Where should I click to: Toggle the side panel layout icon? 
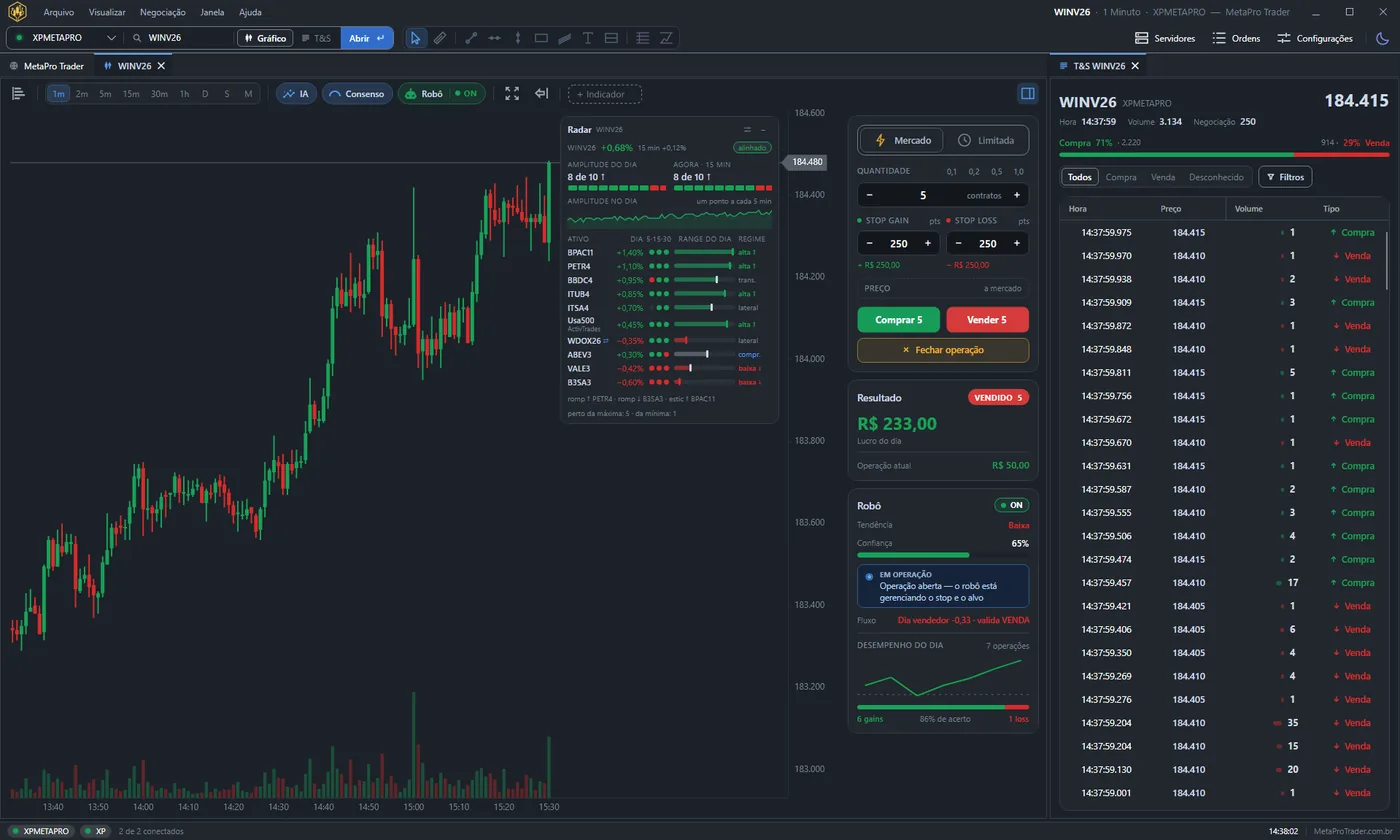[x=1027, y=93]
